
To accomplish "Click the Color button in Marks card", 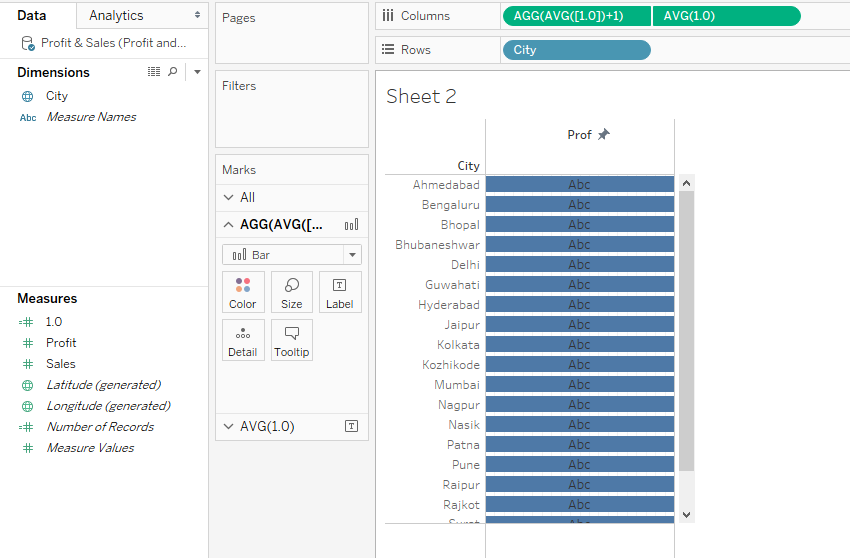I will tap(243, 292).
